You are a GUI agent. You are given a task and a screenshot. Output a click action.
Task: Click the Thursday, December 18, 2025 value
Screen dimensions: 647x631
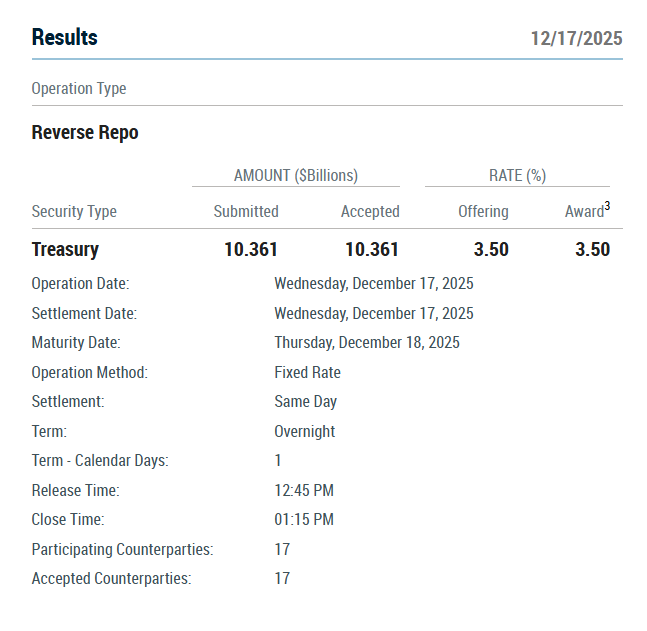pyautogui.click(x=367, y=343)
